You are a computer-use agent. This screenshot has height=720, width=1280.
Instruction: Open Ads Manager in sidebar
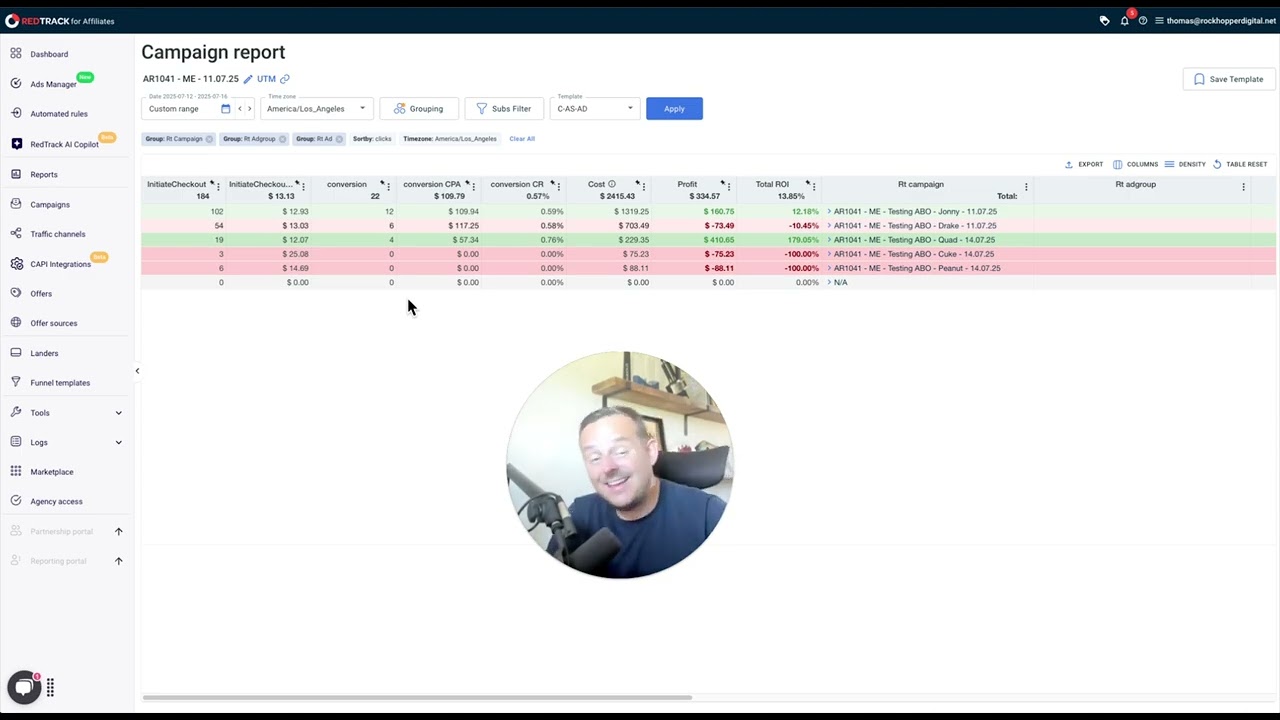(53, 84)
